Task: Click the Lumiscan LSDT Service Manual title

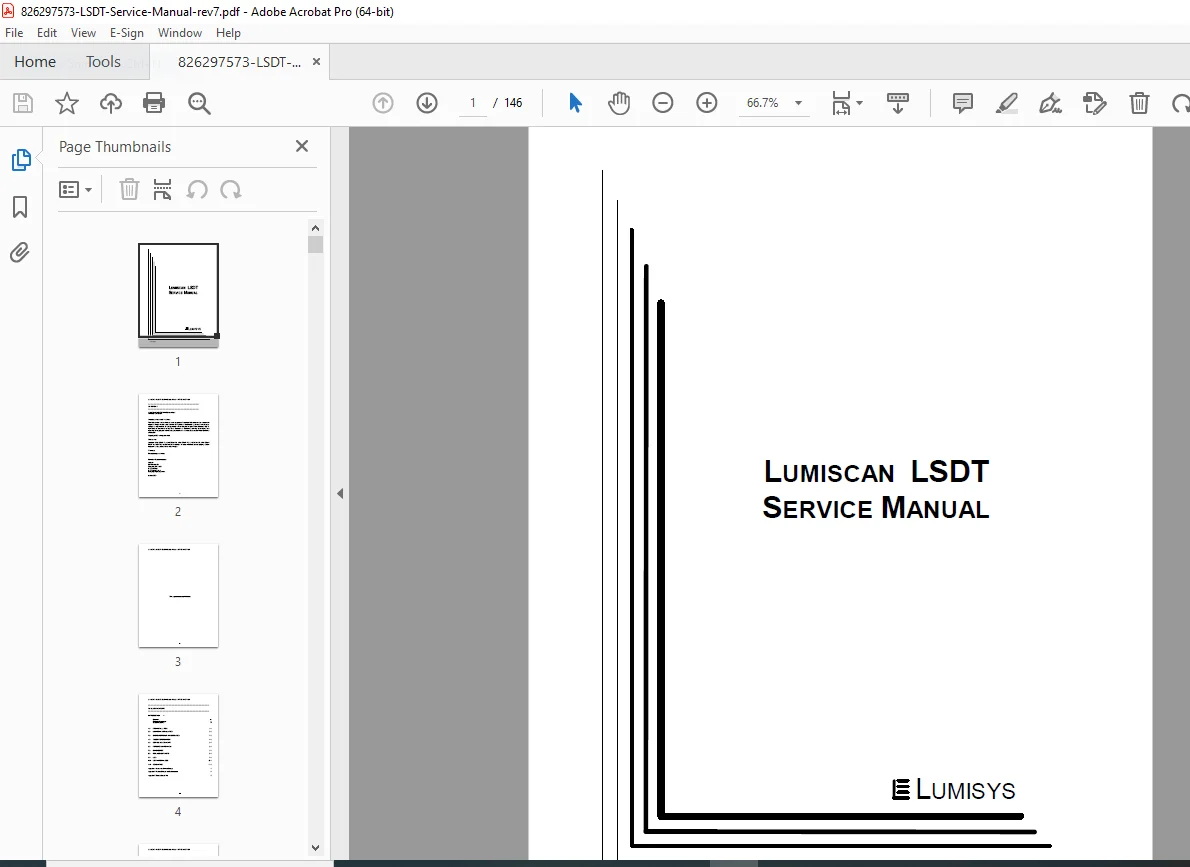Action: coord(876,490)
